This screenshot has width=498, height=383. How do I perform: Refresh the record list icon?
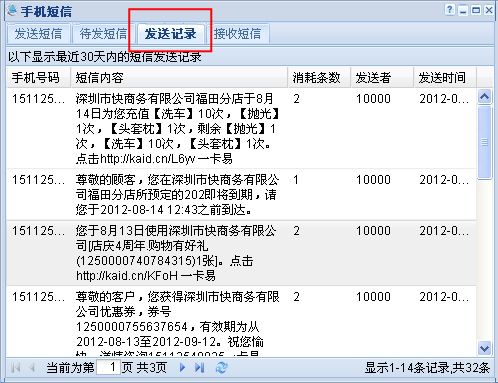click(x=221, y=368)
